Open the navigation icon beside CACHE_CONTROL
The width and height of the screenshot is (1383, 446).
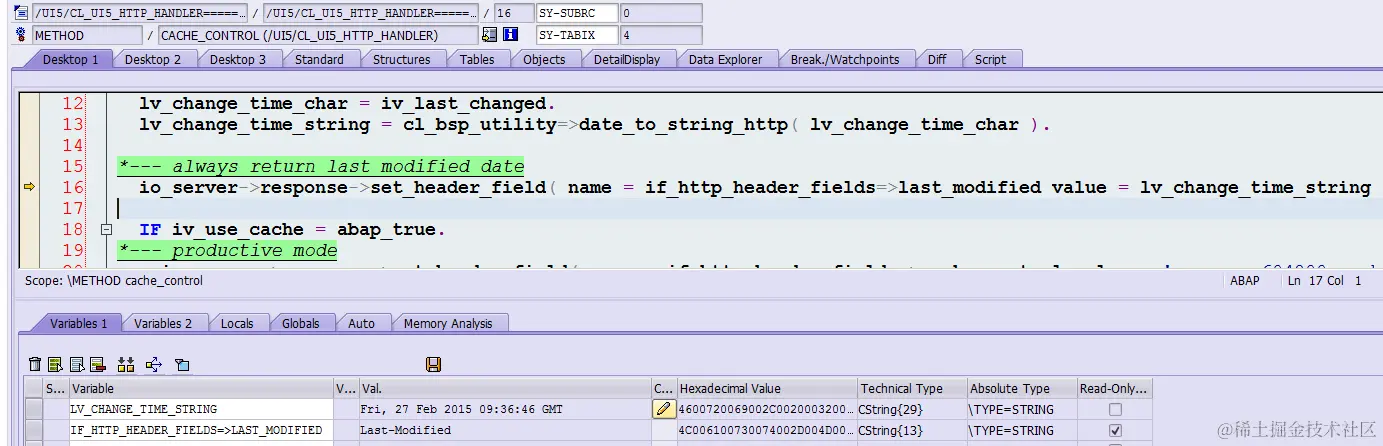(x=489, y=35)
